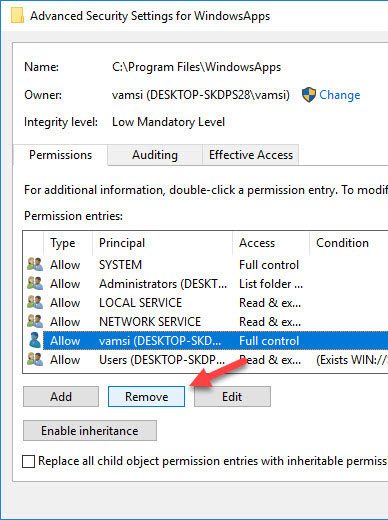
Task: Select the vamsi (DESKTOP-SKD... entry
Action: [x=205, y=341]
